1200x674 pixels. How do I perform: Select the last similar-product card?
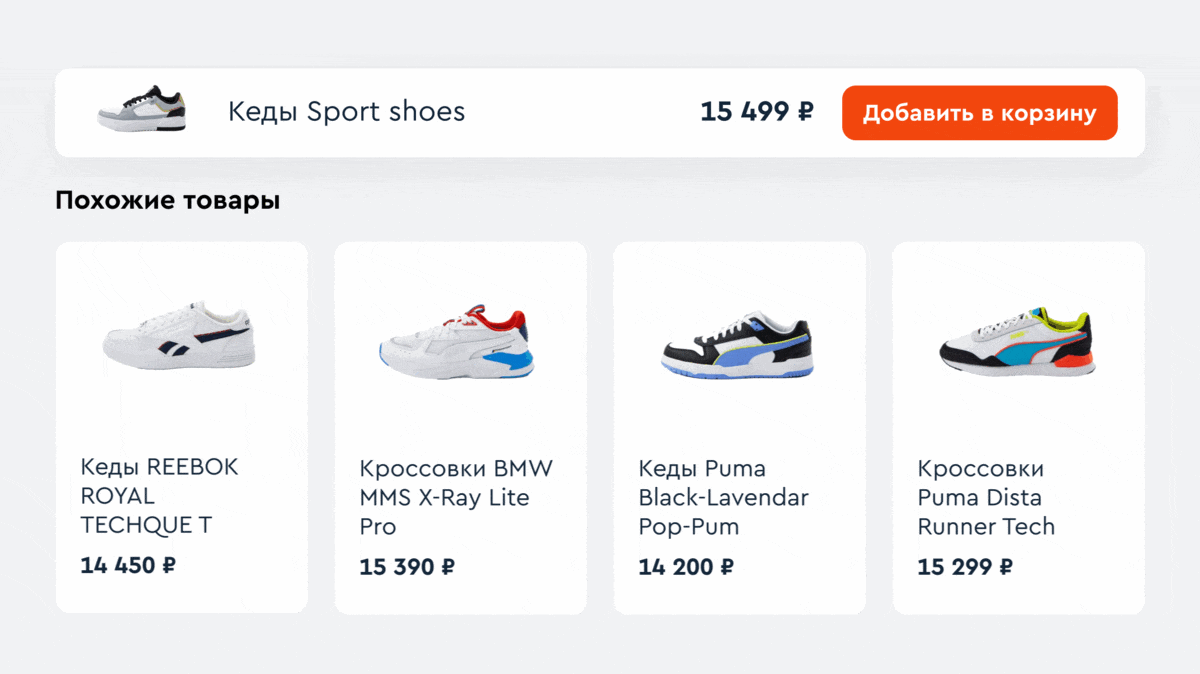click(x=1018, y=422)
